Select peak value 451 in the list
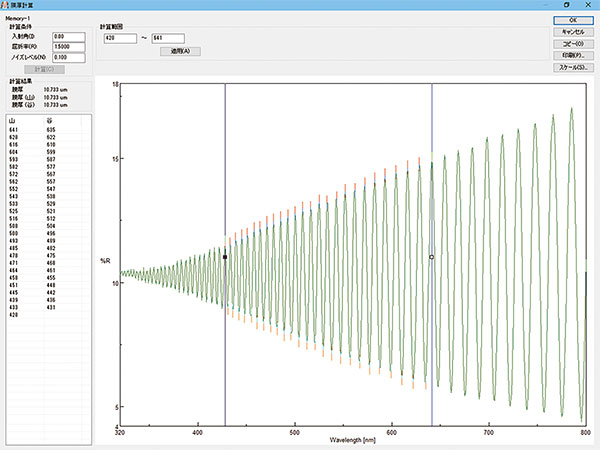This screenshot has width=600, height=450. (13, 285)
